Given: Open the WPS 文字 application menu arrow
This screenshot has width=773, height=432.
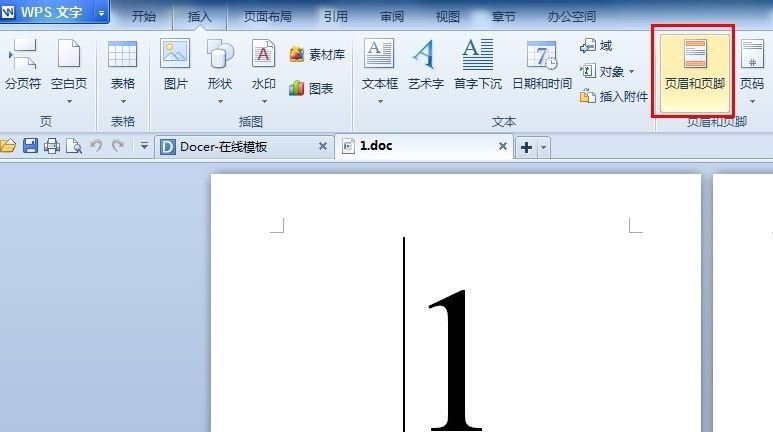Looking at the screenshot, I should click(x=101, y=13).
